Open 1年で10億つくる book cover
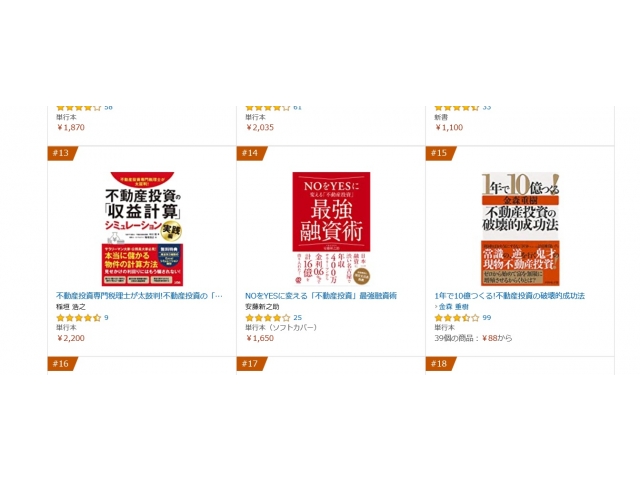 point(520,229)
